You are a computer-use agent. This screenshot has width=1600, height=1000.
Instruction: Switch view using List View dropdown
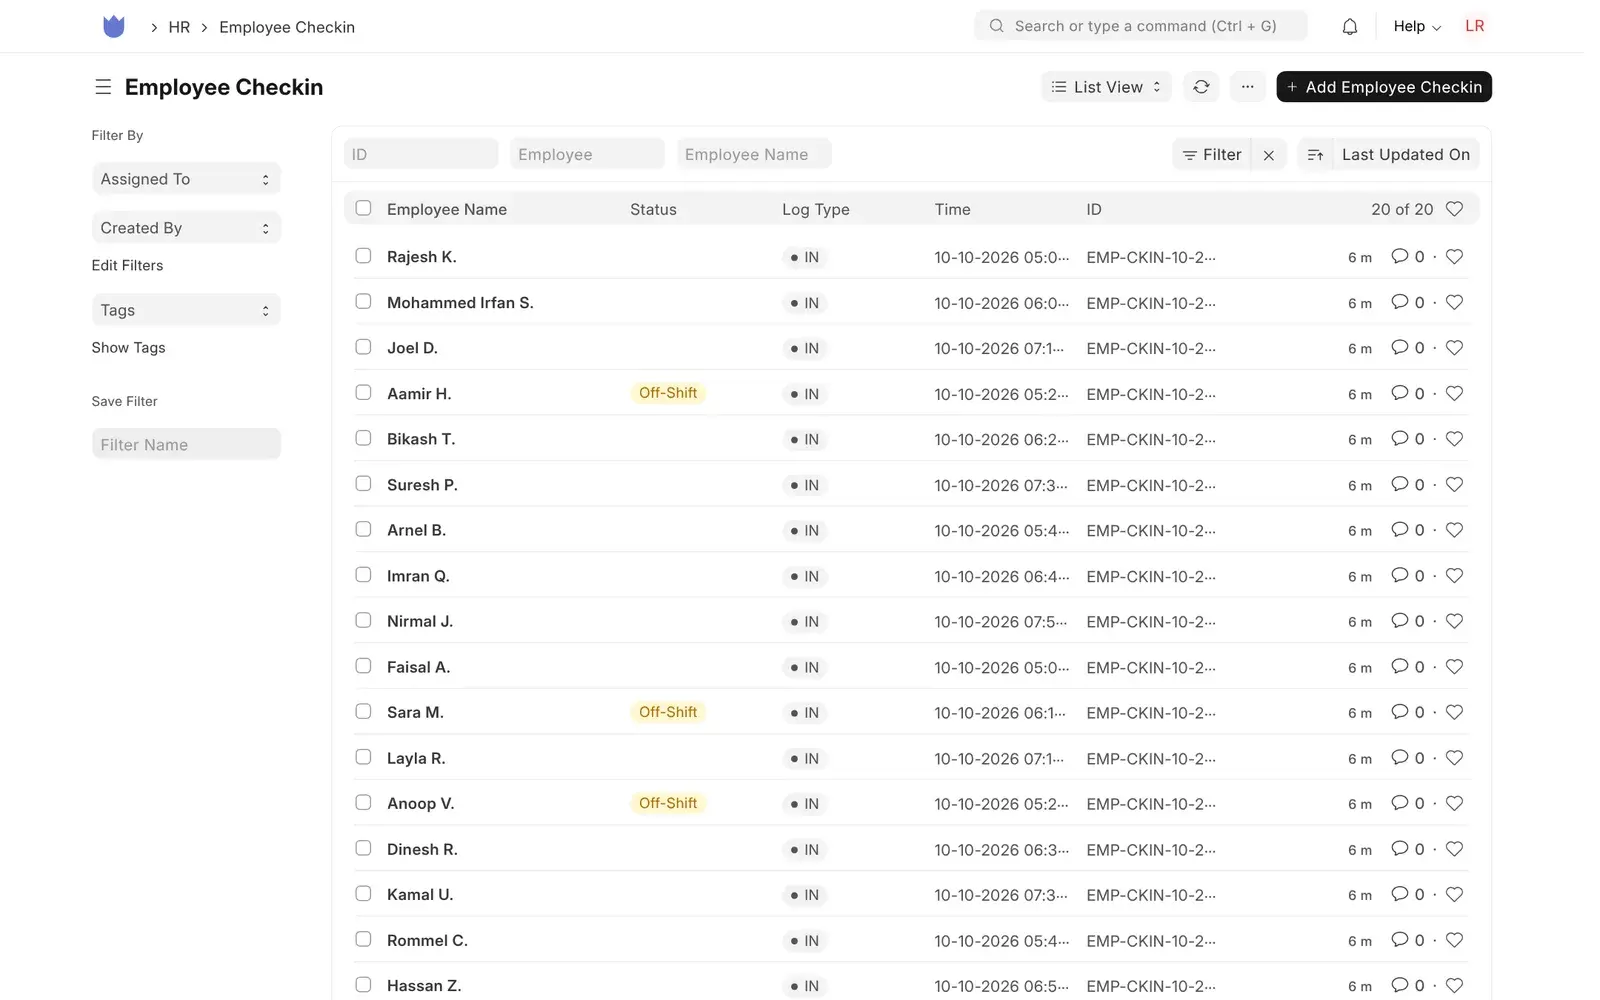point(1106,87)
